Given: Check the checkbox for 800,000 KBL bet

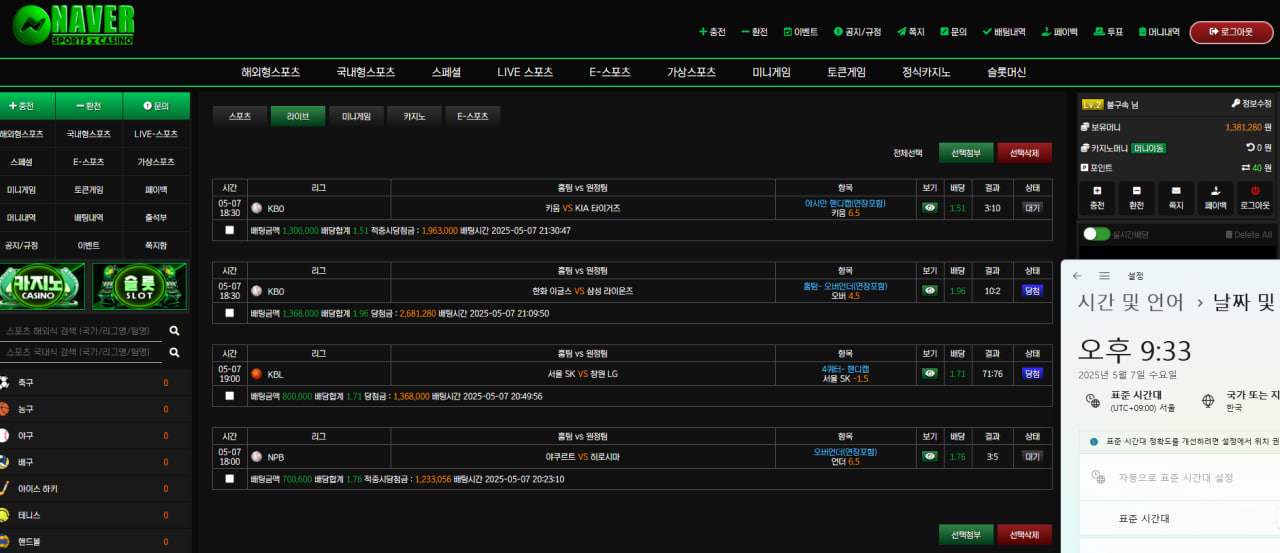Looking at the screenshot, I should point(230,396).
